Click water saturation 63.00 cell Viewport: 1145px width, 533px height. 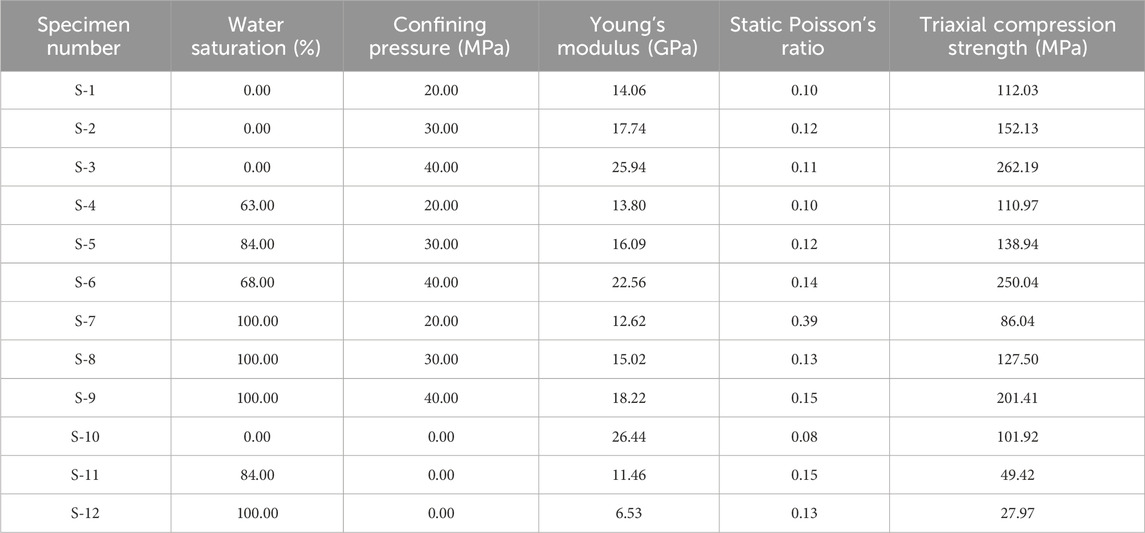257,206
